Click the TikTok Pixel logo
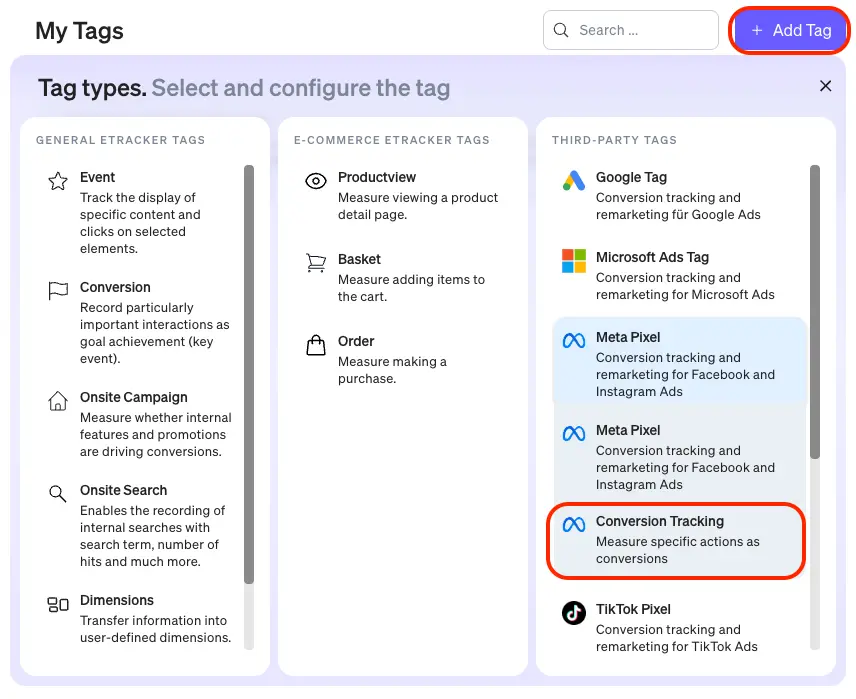Screen dimensions: 856x699 573,613
